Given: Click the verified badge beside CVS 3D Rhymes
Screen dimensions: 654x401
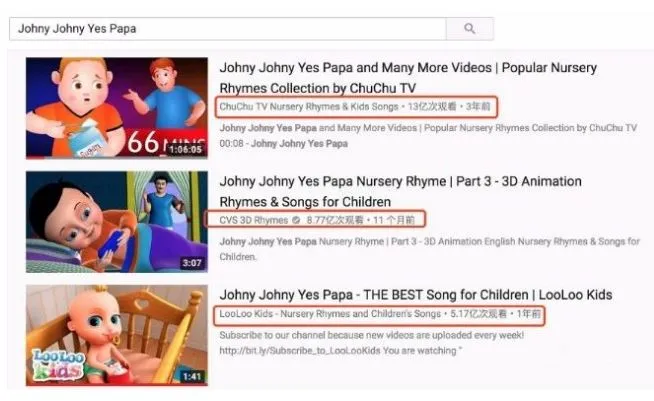Looking at the screenshot, I should click(296, 220).
